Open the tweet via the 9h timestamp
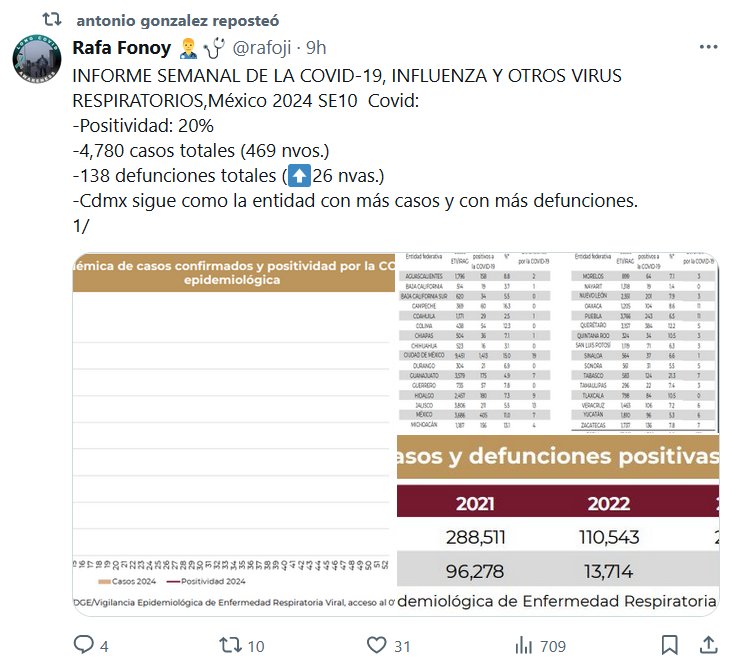738x672 pixels. coord(316,47)
